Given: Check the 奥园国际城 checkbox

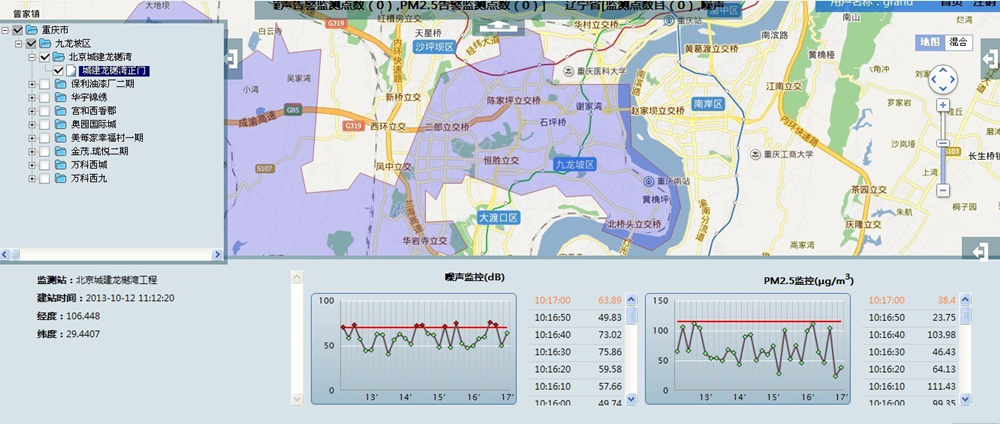Looking at the screenshot, I should [x=45, y=124].
